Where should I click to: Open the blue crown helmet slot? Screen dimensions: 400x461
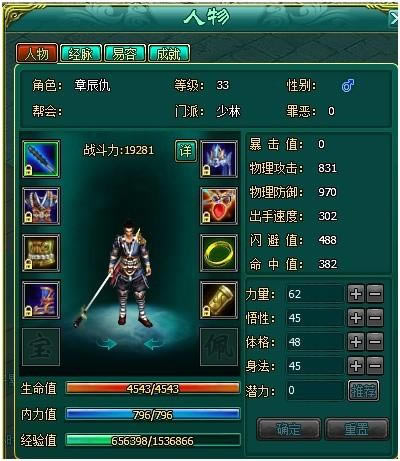pyautogui.click(x=219, y=159)
